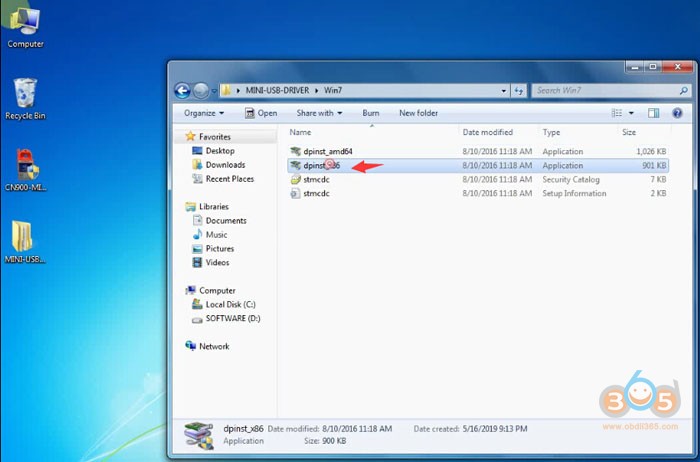Click the Security Catalog type cell

[571, 179]
